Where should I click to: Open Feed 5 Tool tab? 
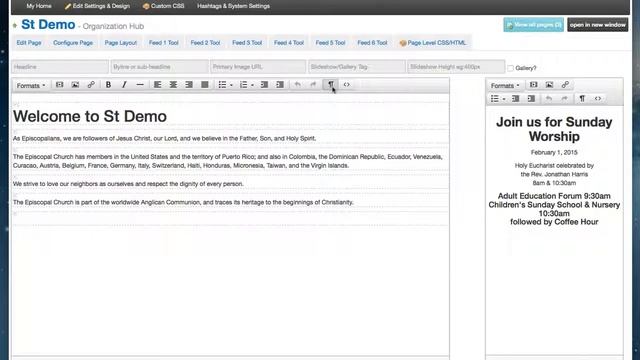[331, 43]
